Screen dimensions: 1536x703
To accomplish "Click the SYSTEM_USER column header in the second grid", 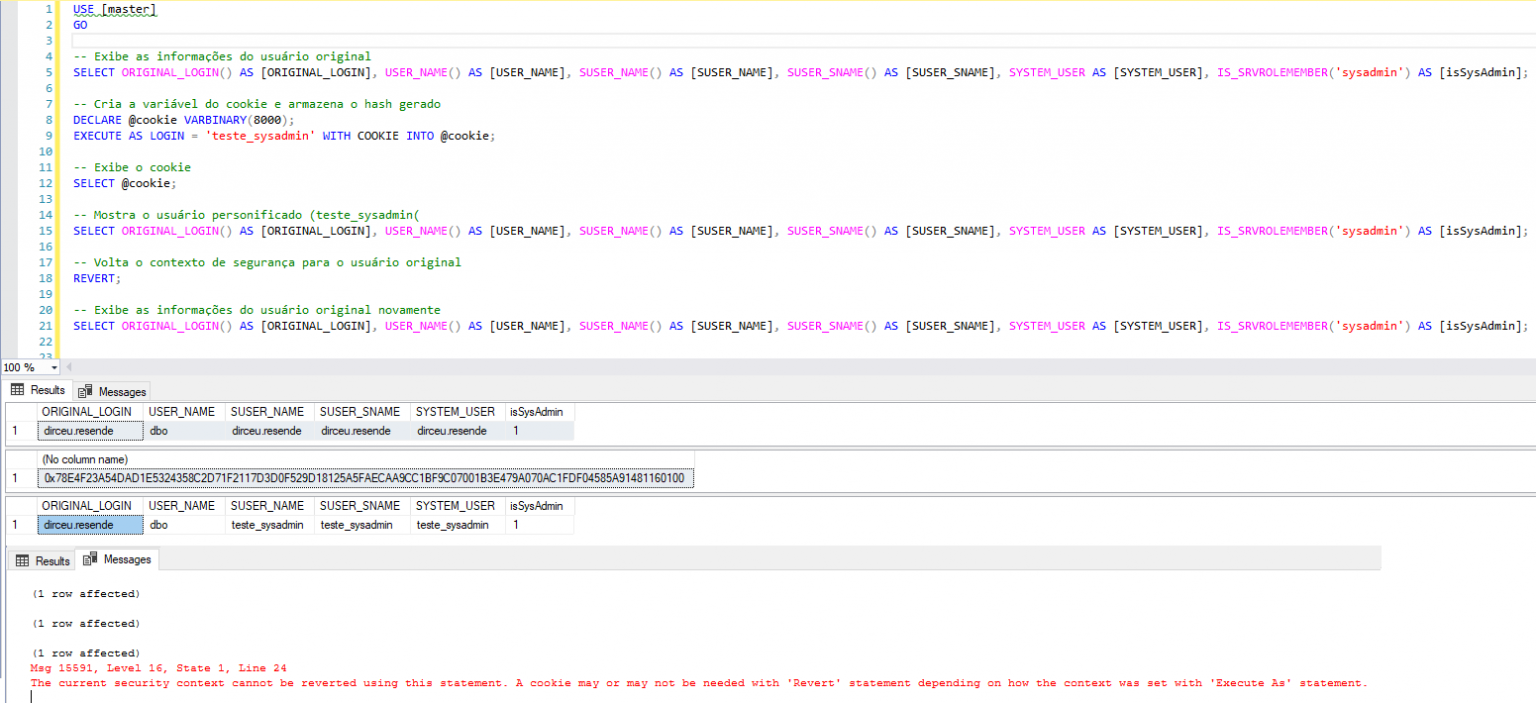I will pyautogui.click(x=455, y=505).
